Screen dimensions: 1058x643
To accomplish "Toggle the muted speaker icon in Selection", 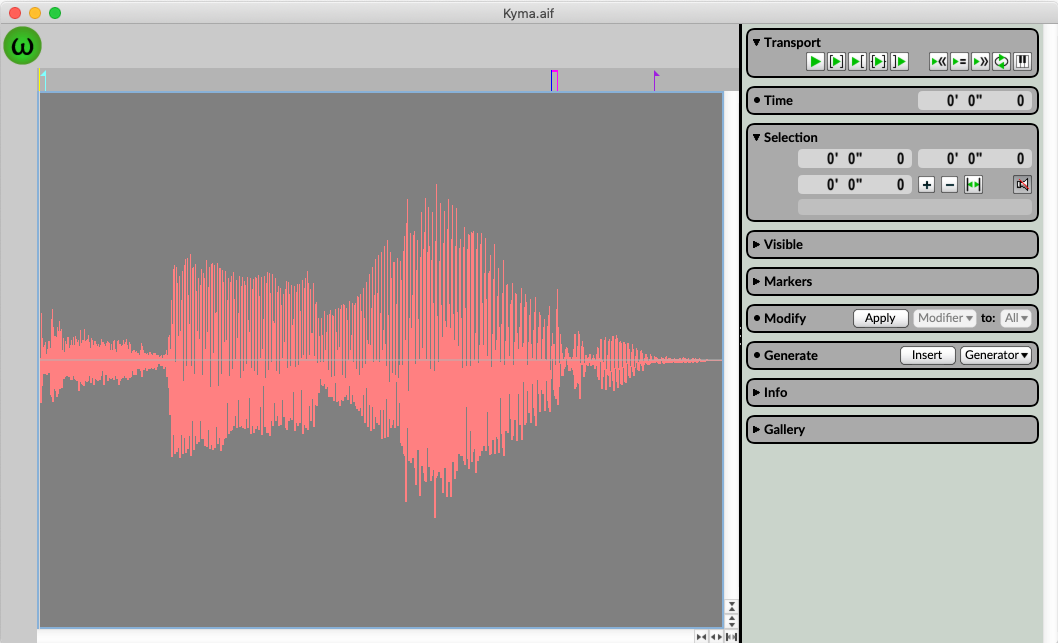I will coord(1022,185).
